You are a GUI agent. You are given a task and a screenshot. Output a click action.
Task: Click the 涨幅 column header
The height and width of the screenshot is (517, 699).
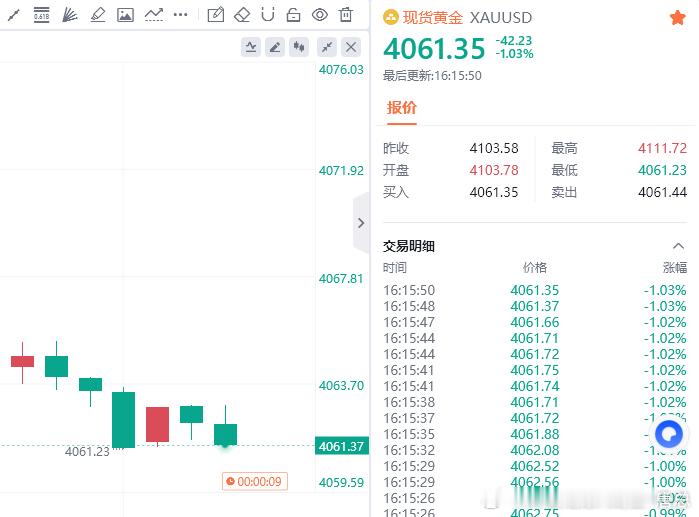point(674,267)
